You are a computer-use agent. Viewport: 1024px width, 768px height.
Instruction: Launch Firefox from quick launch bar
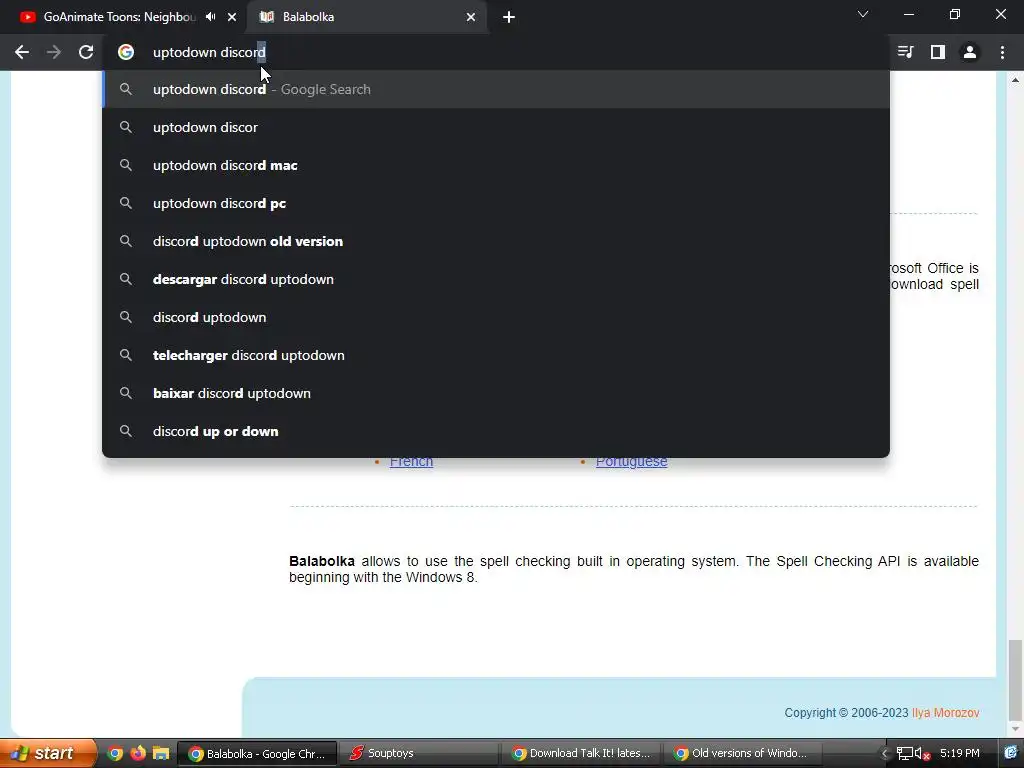tap(138, 753)
